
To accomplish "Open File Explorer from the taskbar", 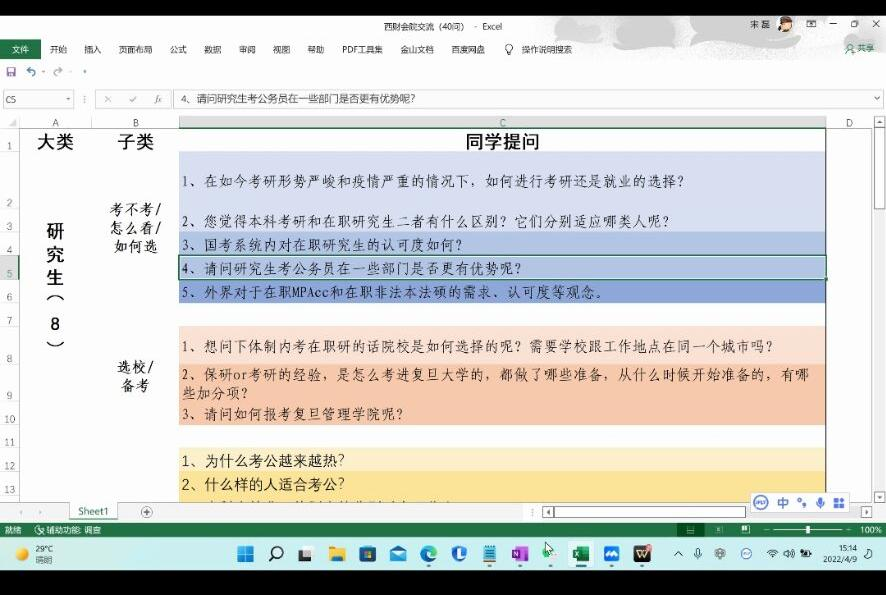I will coord(337,554).
